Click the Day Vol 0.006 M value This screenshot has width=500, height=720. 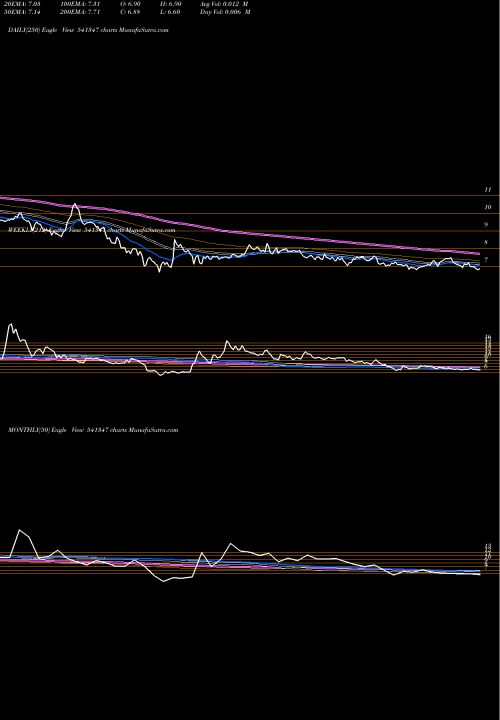tap(225, 12)
